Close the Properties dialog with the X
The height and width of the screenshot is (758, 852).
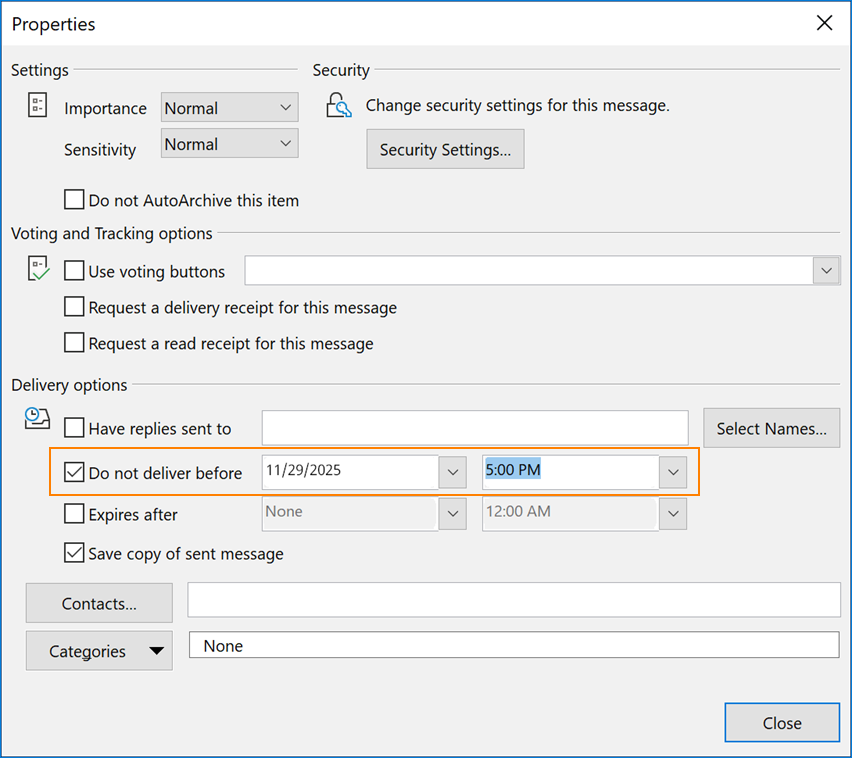coord(824,23)
